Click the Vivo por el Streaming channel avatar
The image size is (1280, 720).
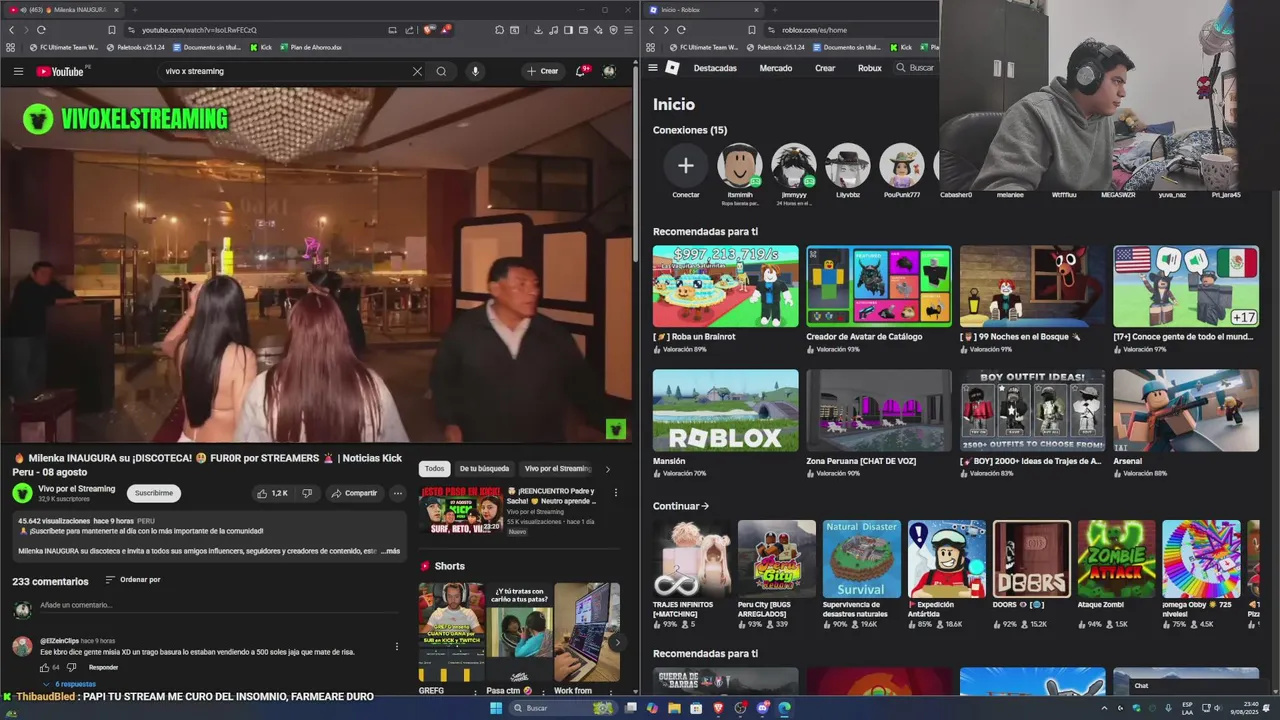pyautogui.click(x=22, y=493)
